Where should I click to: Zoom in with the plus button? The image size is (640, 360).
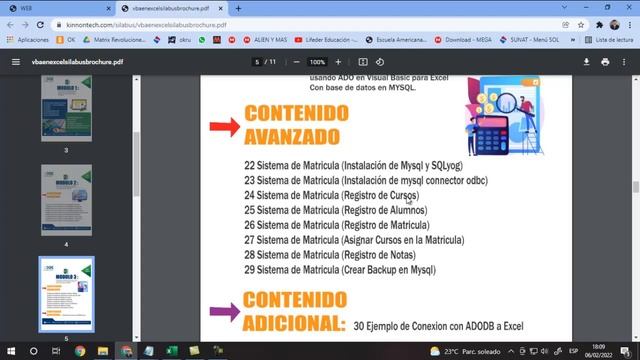(x=338, y=62)
